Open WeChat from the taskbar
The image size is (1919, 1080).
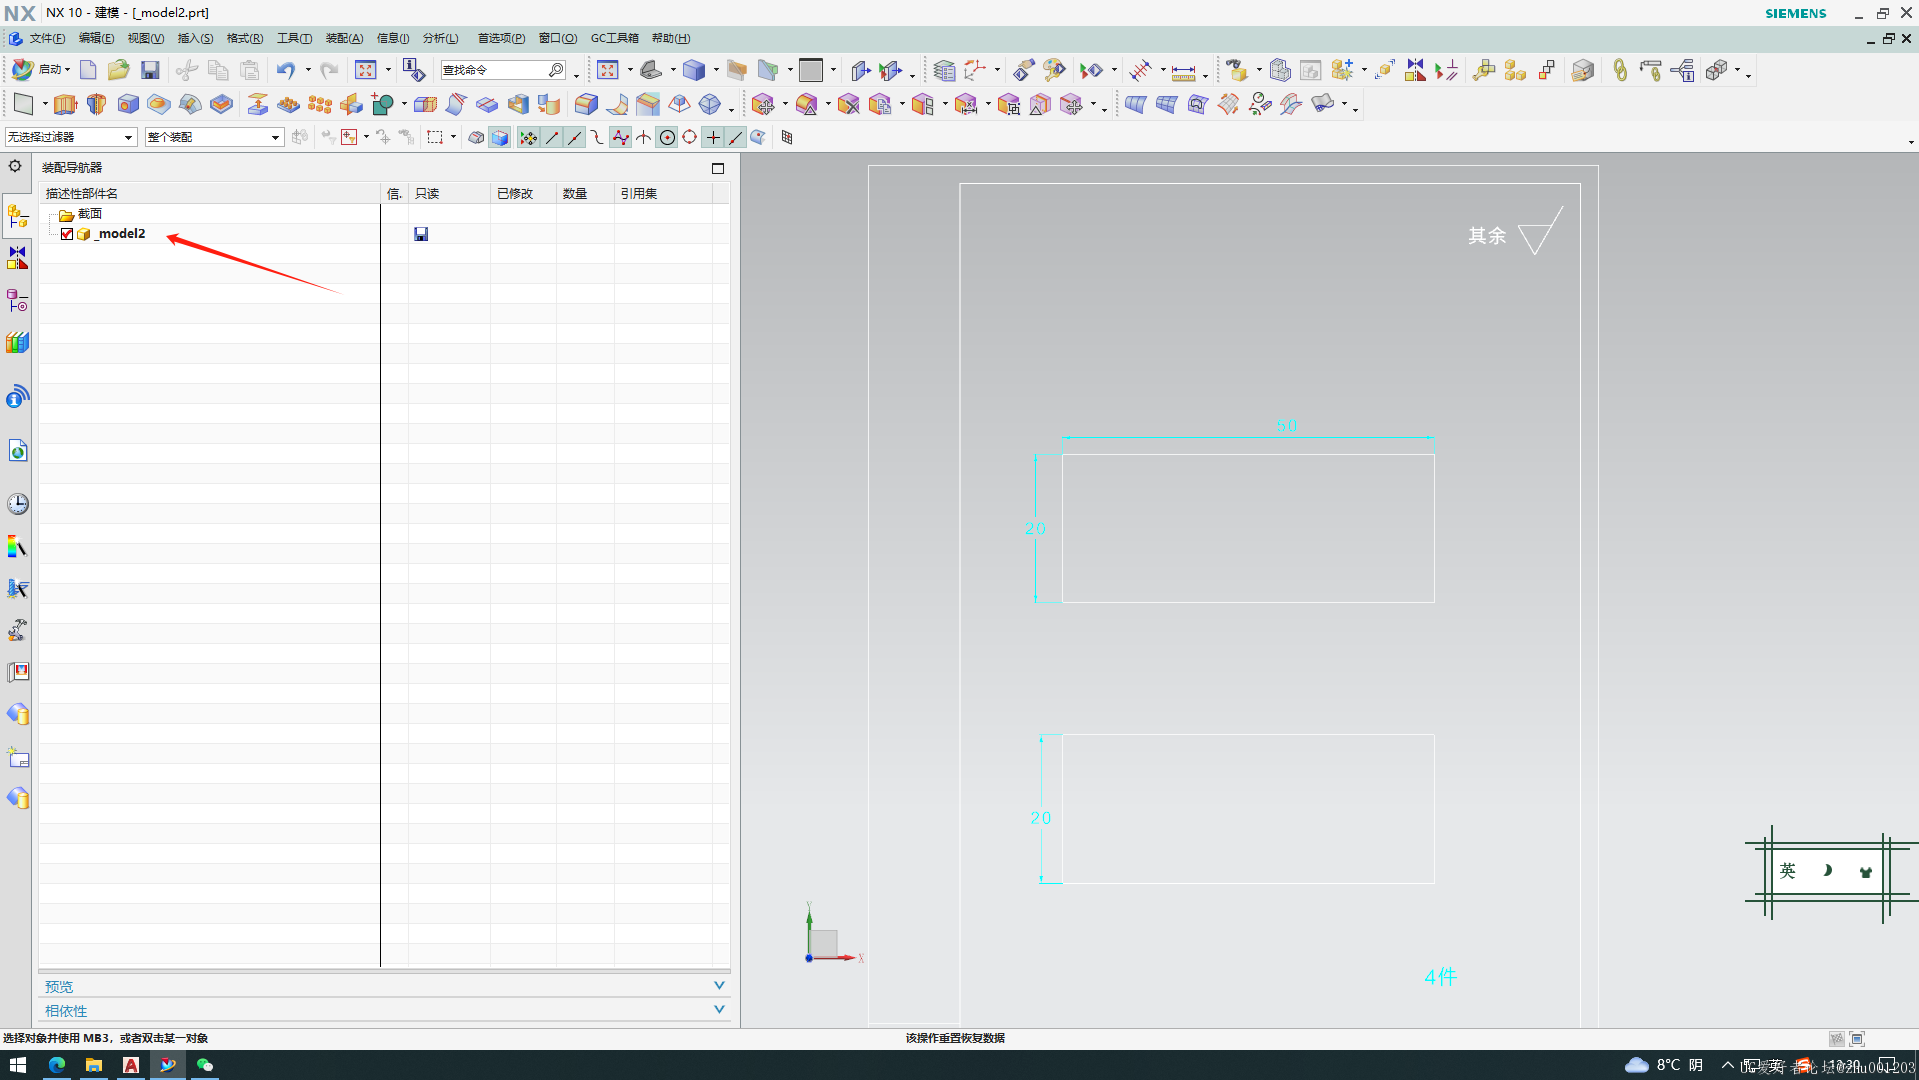(x=205, y=1065)
